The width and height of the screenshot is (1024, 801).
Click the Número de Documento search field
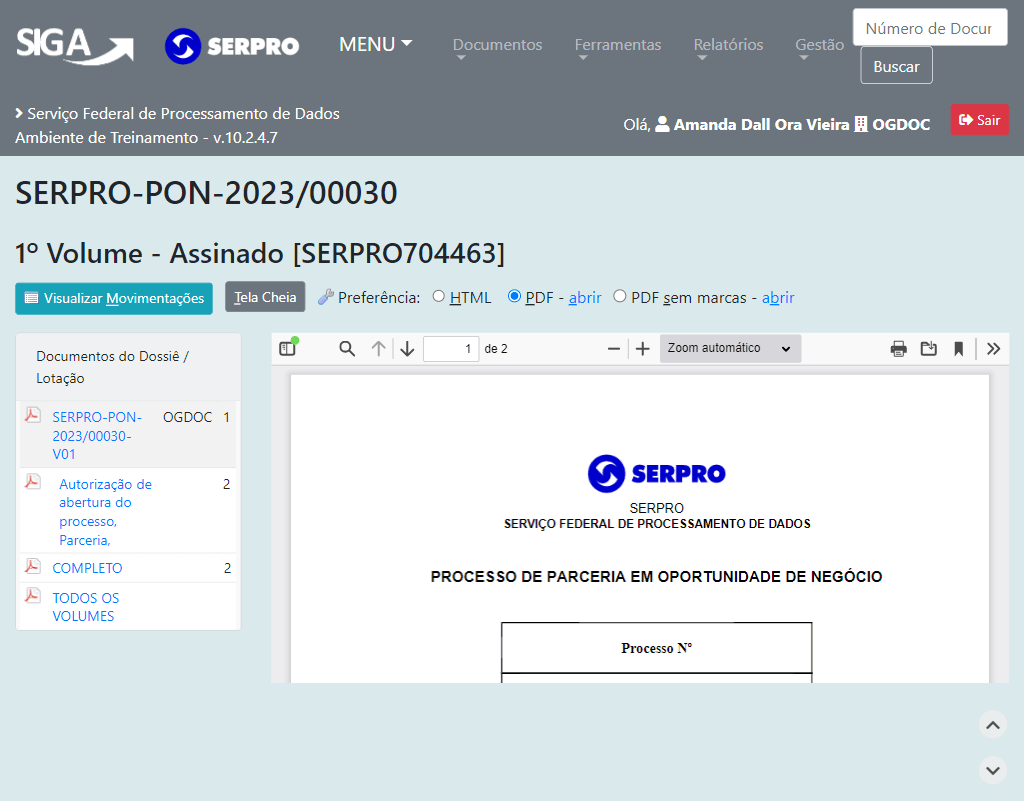tap(930, 27)
